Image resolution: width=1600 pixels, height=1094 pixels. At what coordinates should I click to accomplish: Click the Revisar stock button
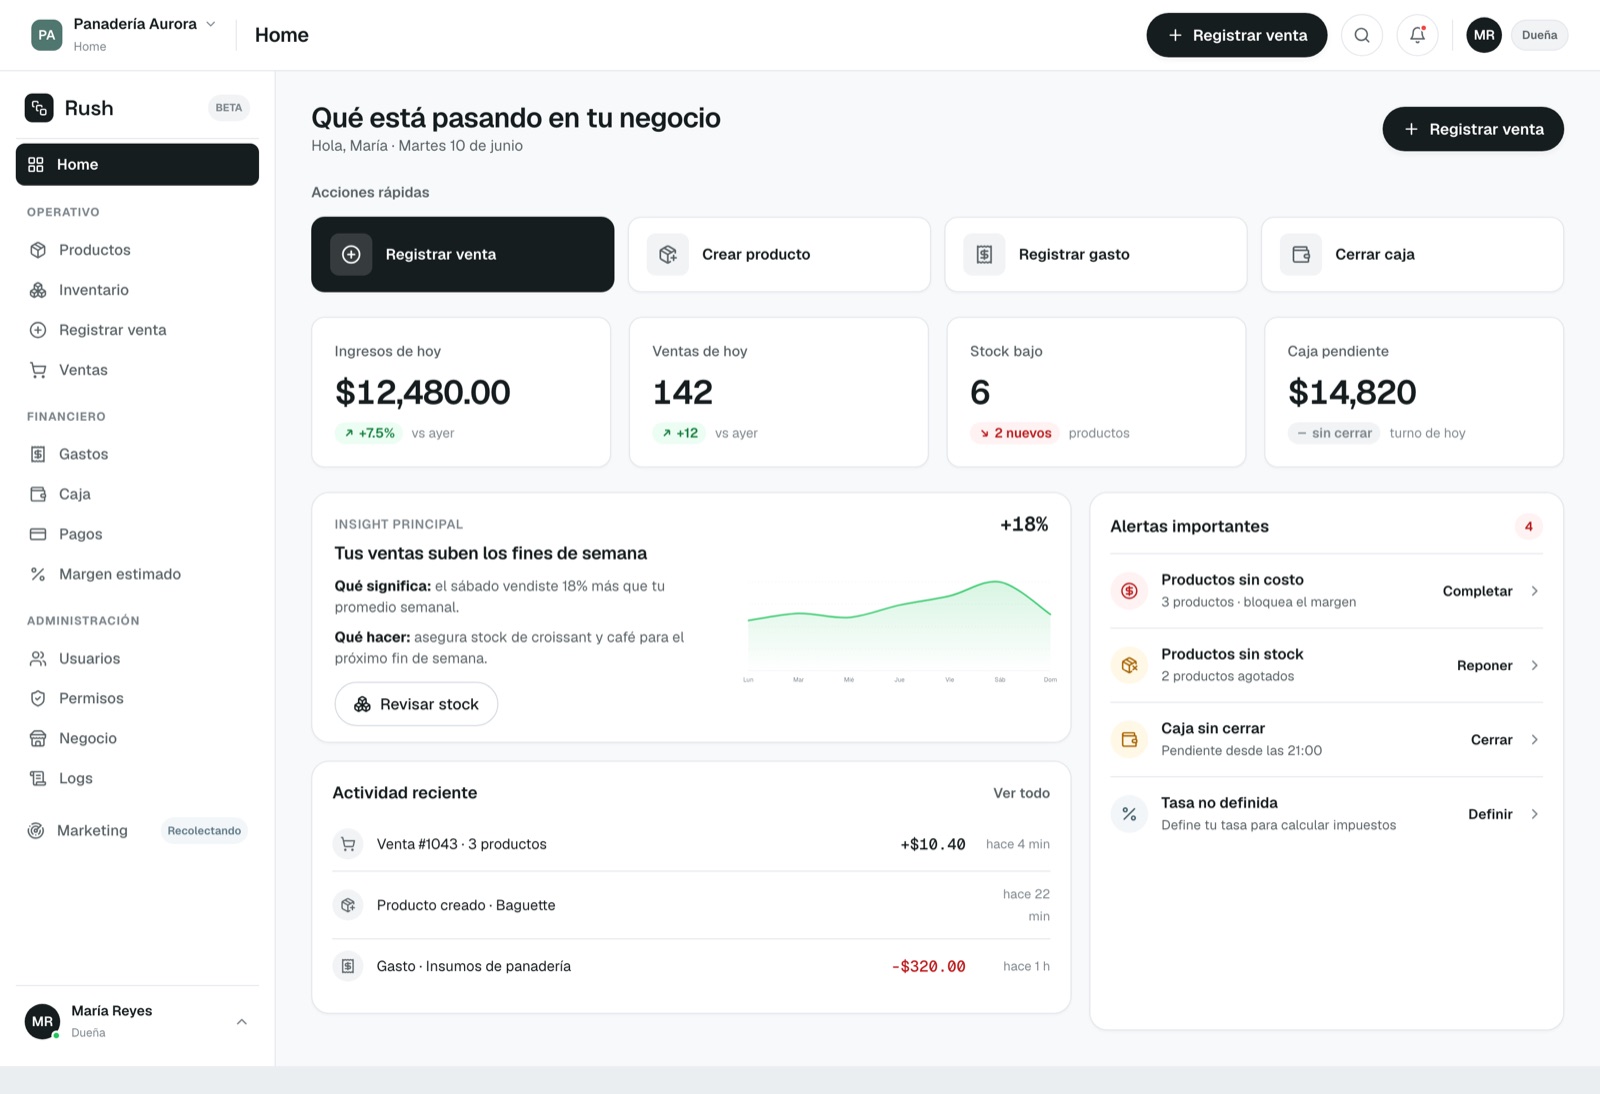tap(416, 704)
